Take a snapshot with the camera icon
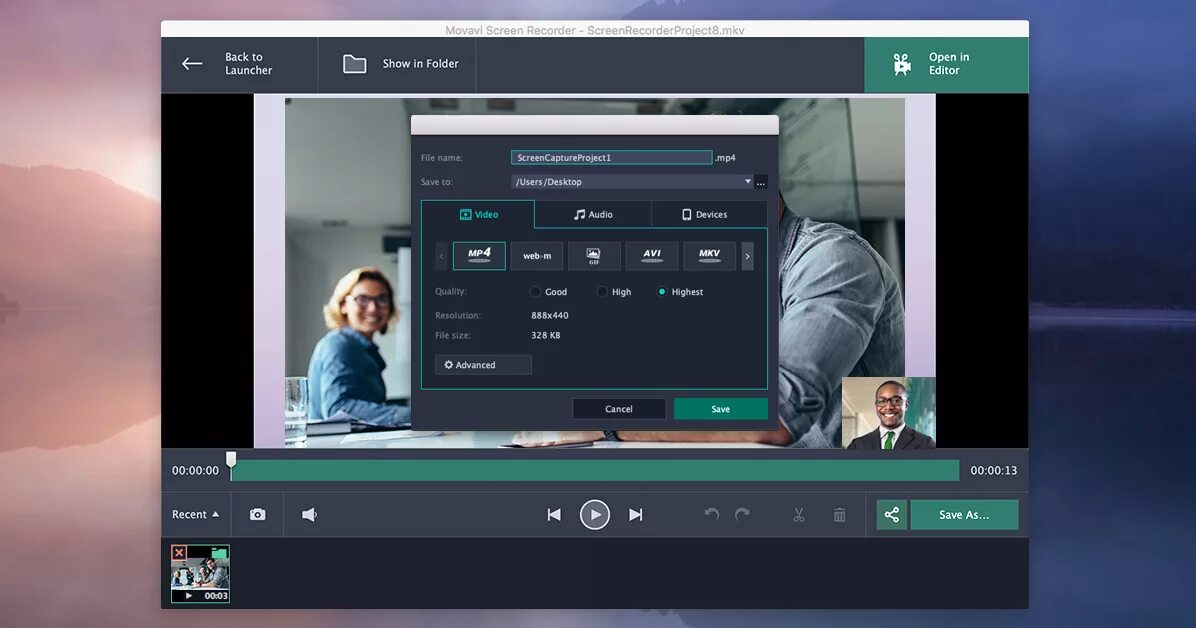This screenshot has height=628, width=1196. pyautogui.click(x=258, y=514)
